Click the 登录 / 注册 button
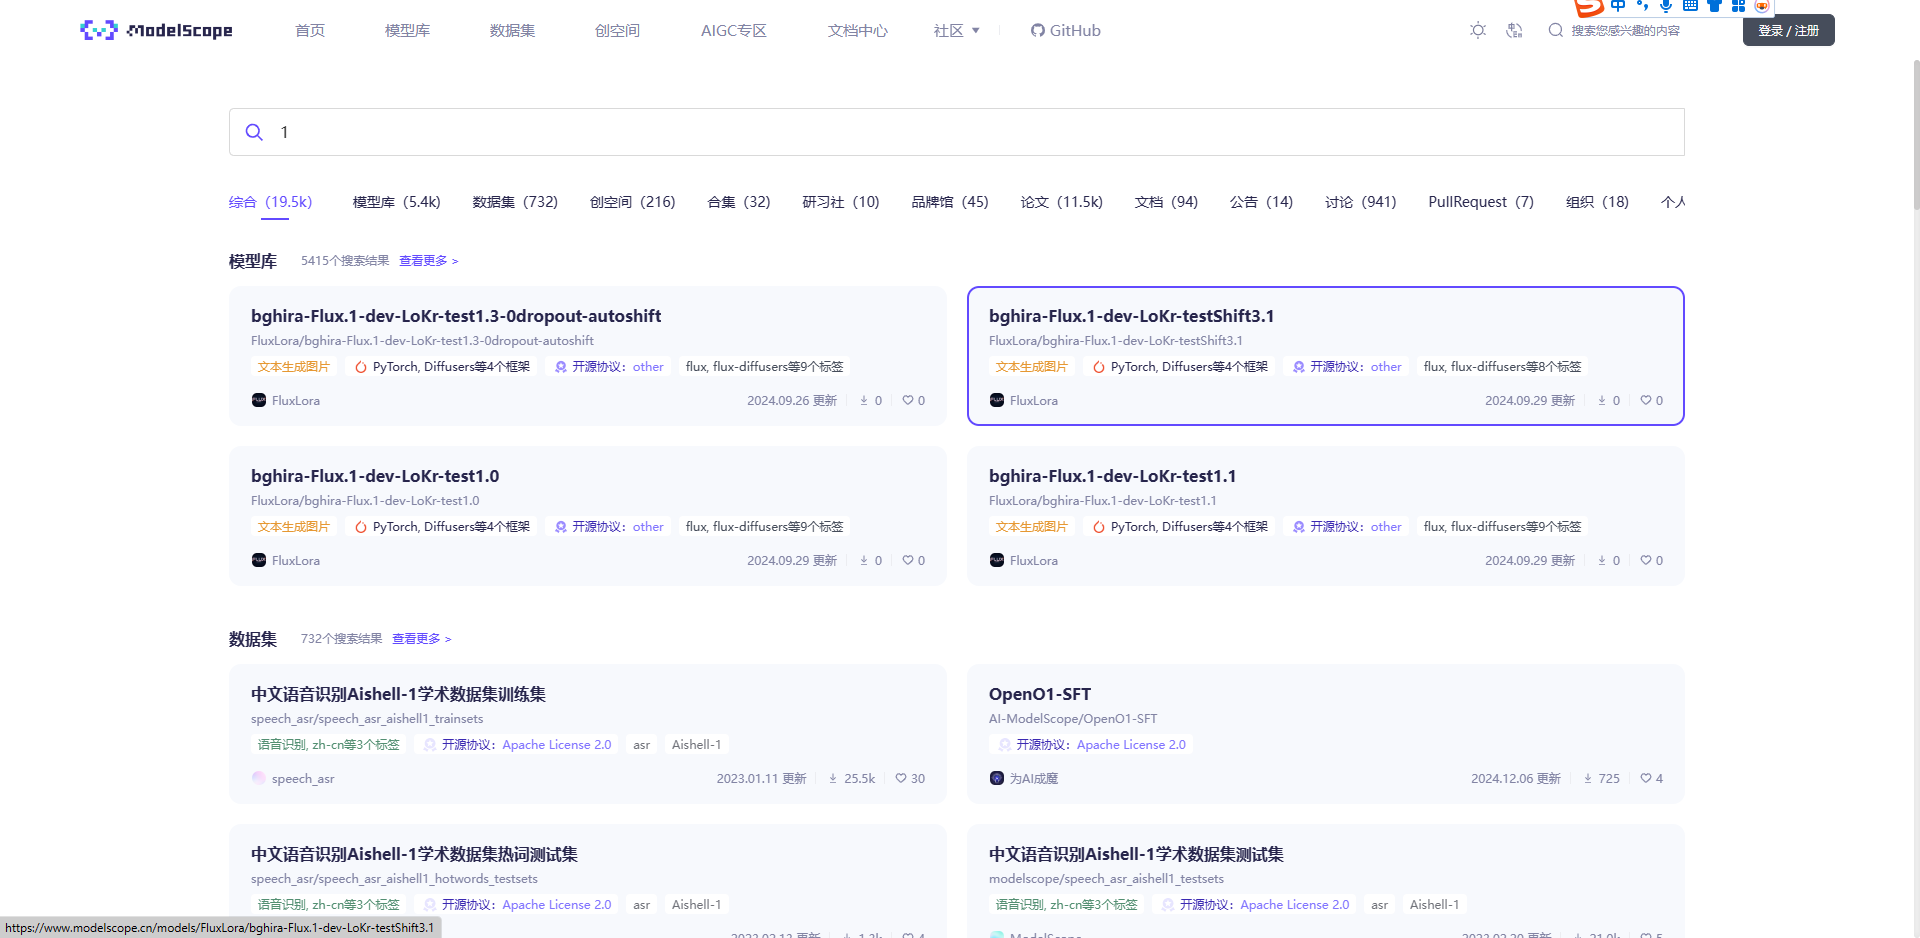The image size is (1920, 938). [1788, 30]
